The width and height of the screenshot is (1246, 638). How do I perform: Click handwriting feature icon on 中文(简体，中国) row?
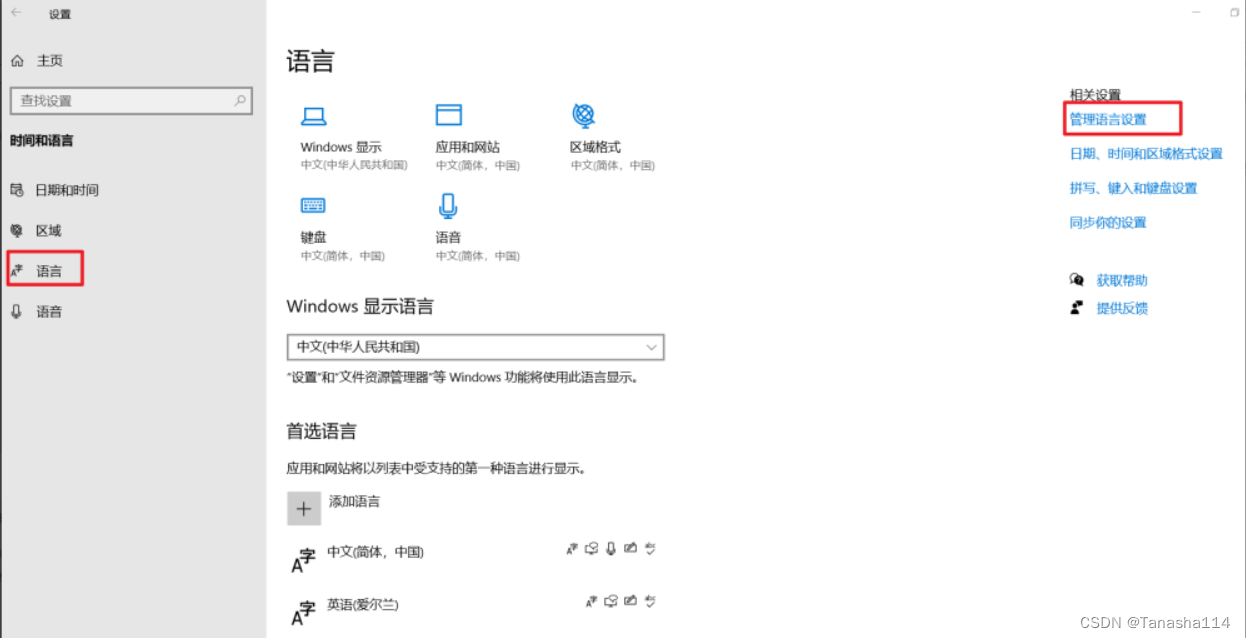pyautogui.click(x=631, y=548)
